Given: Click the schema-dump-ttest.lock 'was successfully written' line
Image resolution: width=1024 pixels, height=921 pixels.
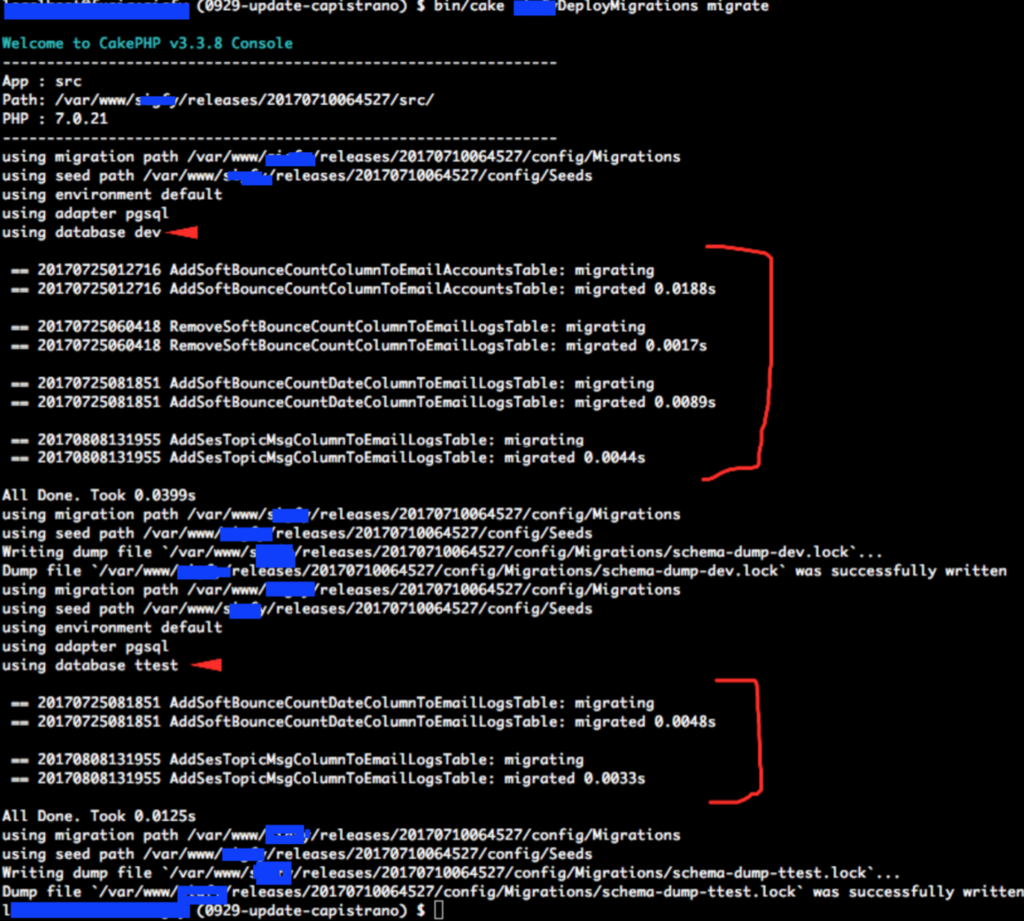Looking at the screenshot, I should (x=513, y=892).
